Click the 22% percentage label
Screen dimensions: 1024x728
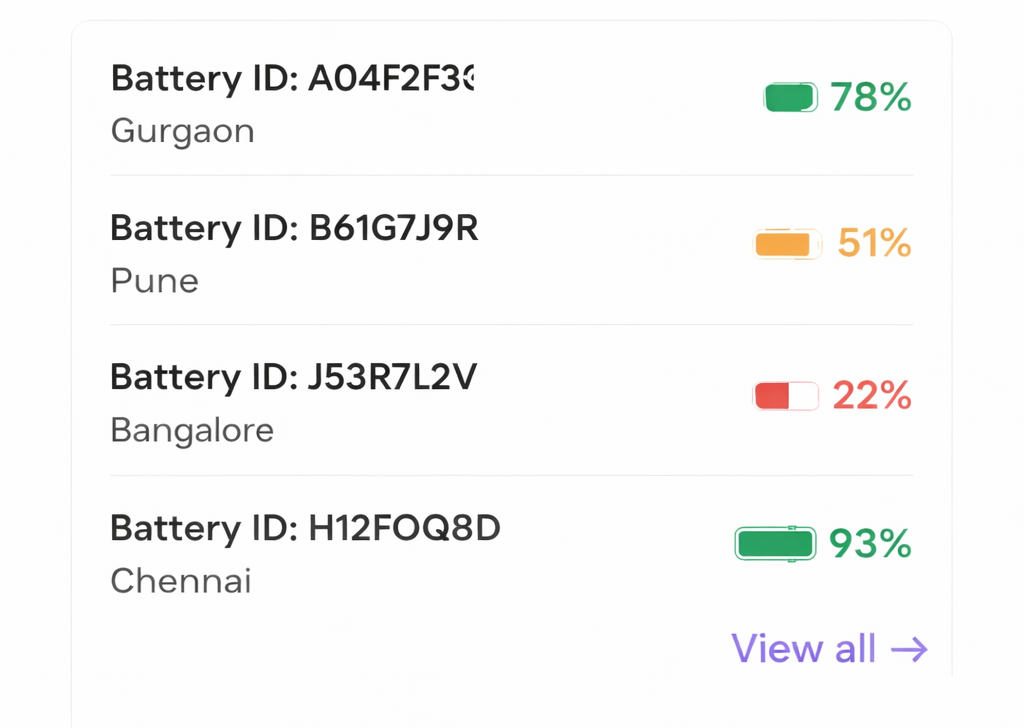[x=871, y=396]
